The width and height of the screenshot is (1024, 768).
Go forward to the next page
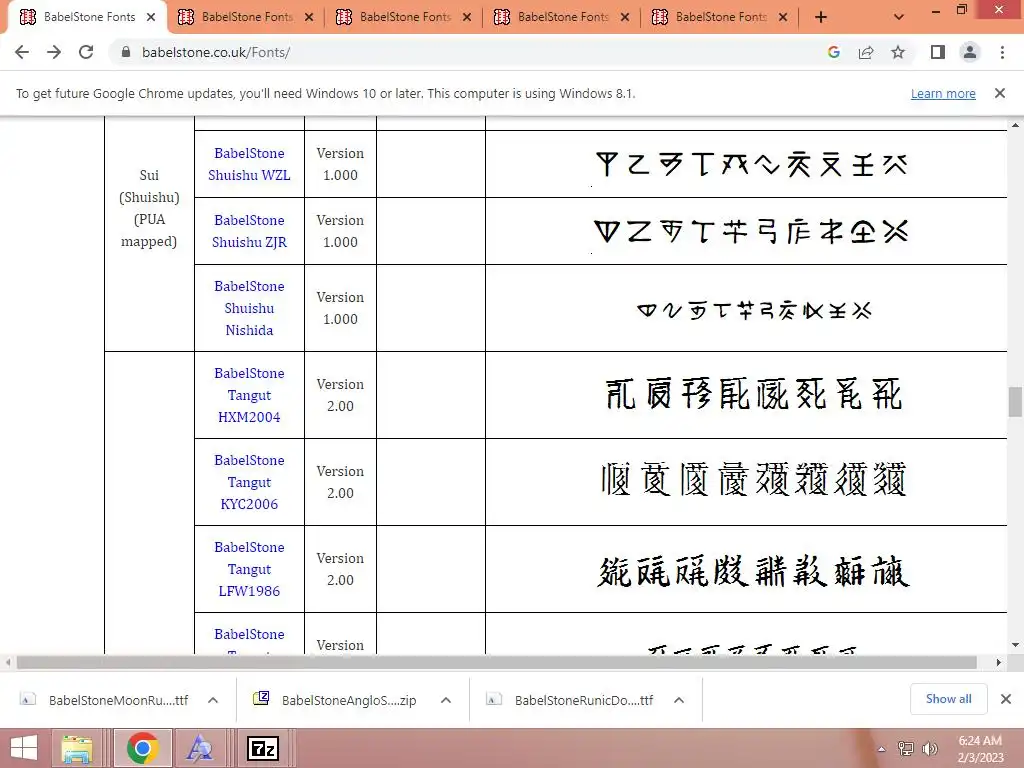54,52
